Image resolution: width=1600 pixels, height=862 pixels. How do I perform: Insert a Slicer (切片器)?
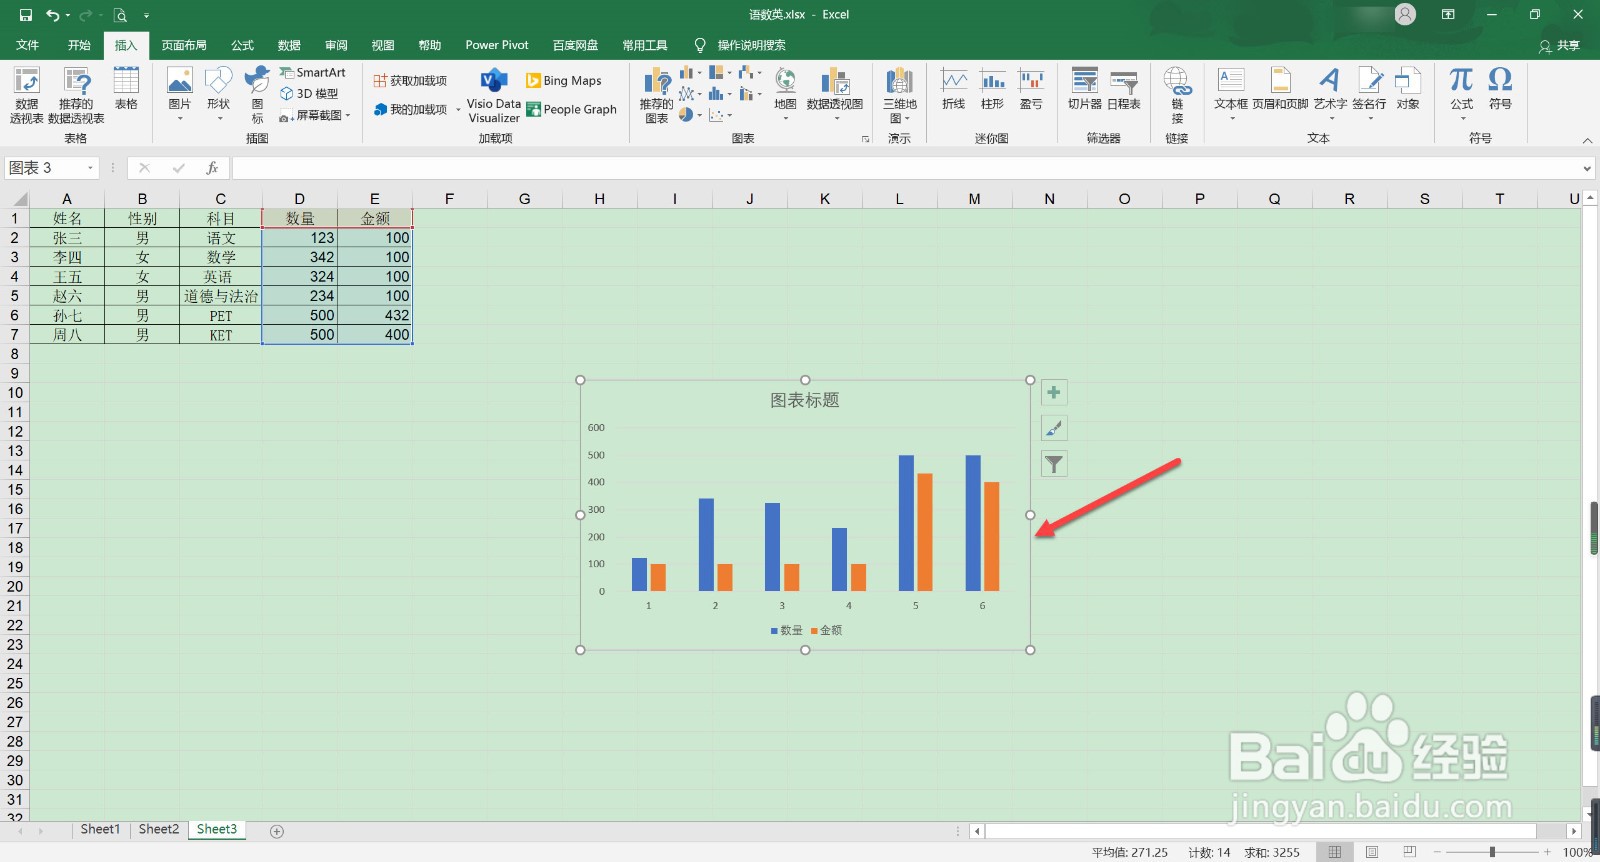[1085, 89]
